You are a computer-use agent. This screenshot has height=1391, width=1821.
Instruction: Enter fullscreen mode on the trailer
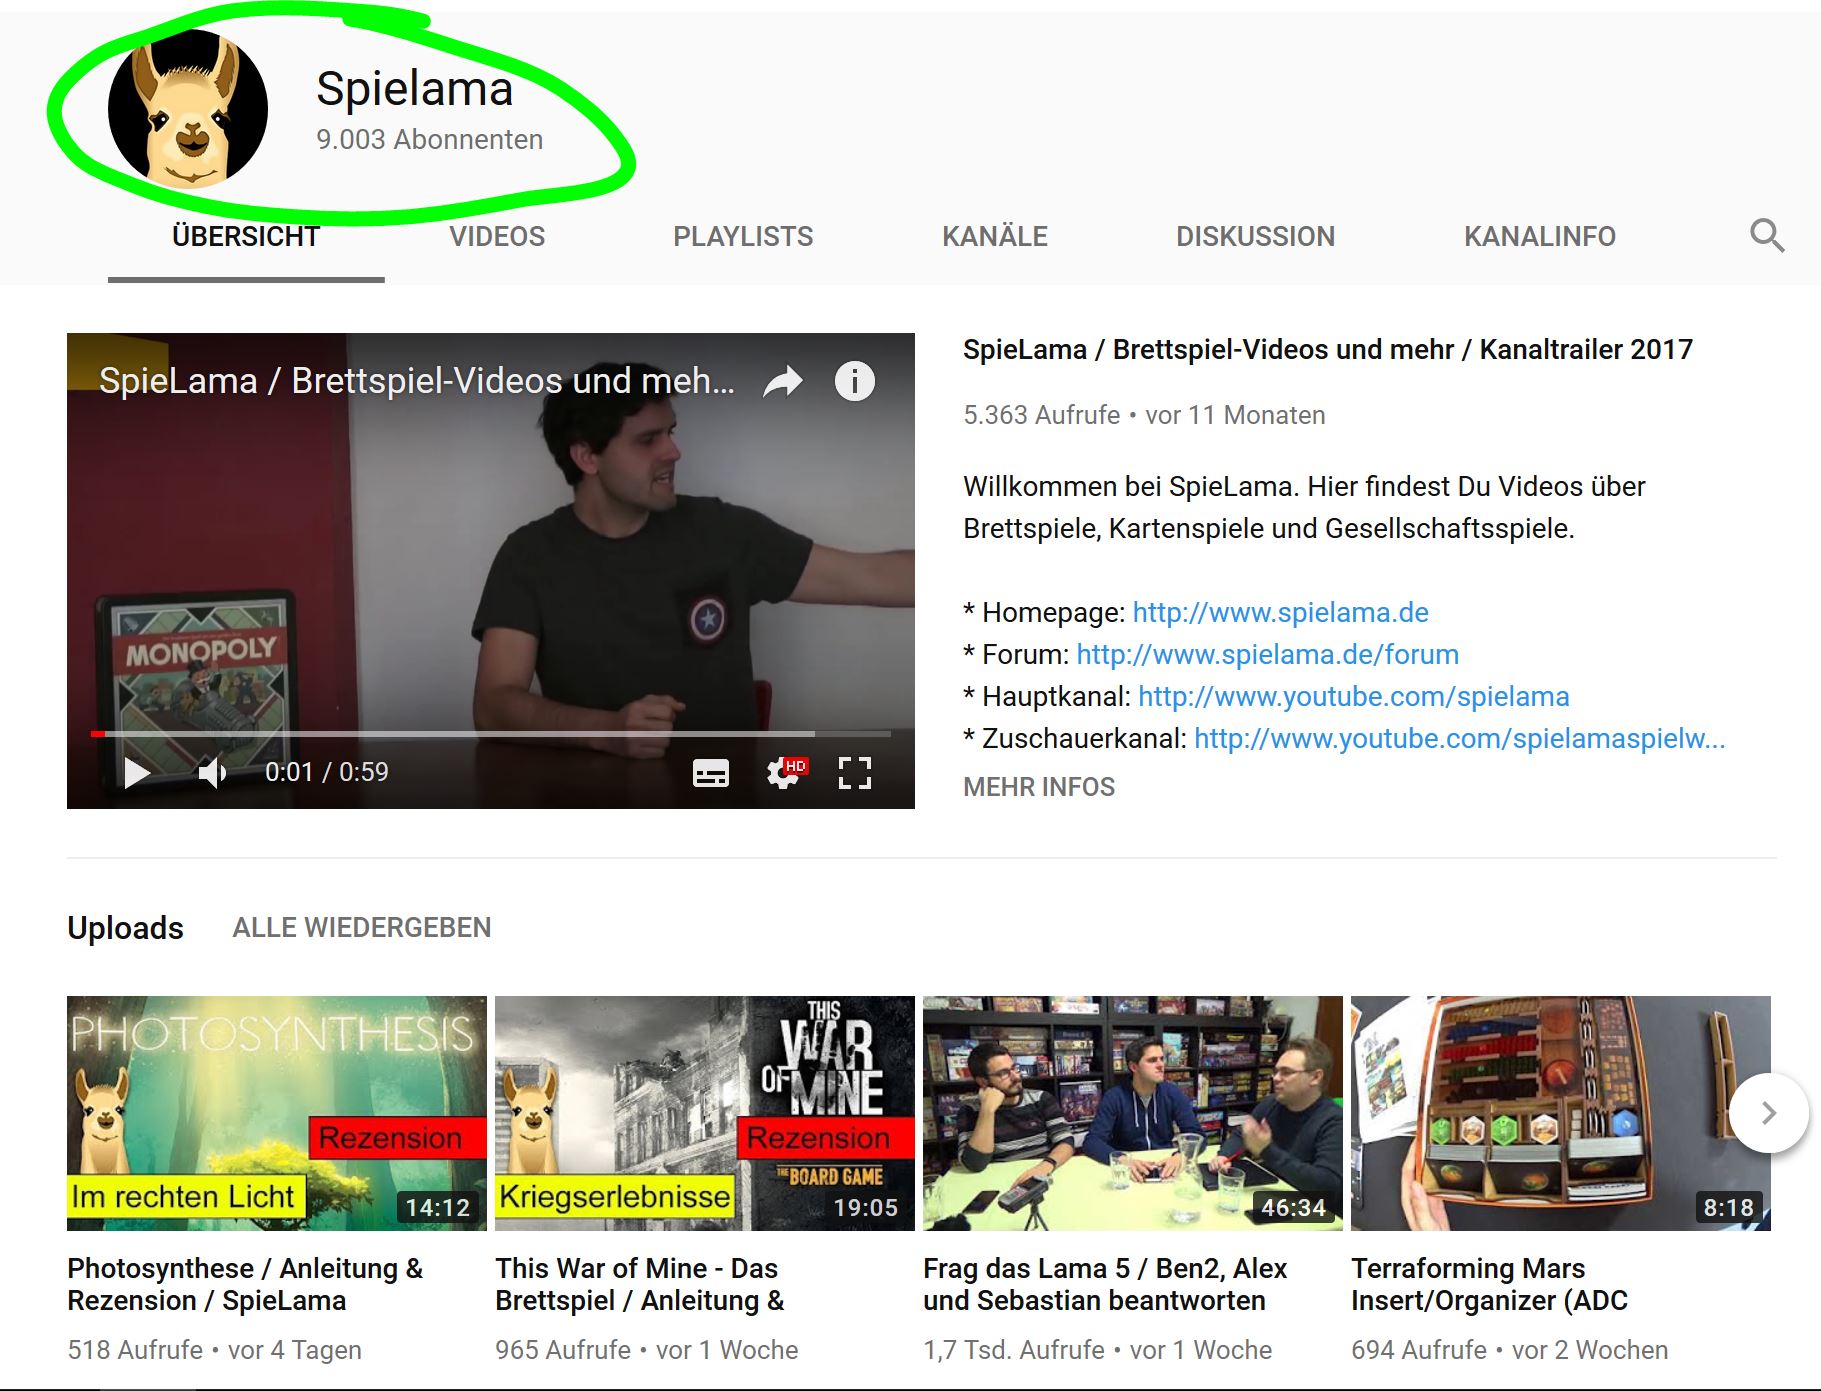click(x=855, y=773)
